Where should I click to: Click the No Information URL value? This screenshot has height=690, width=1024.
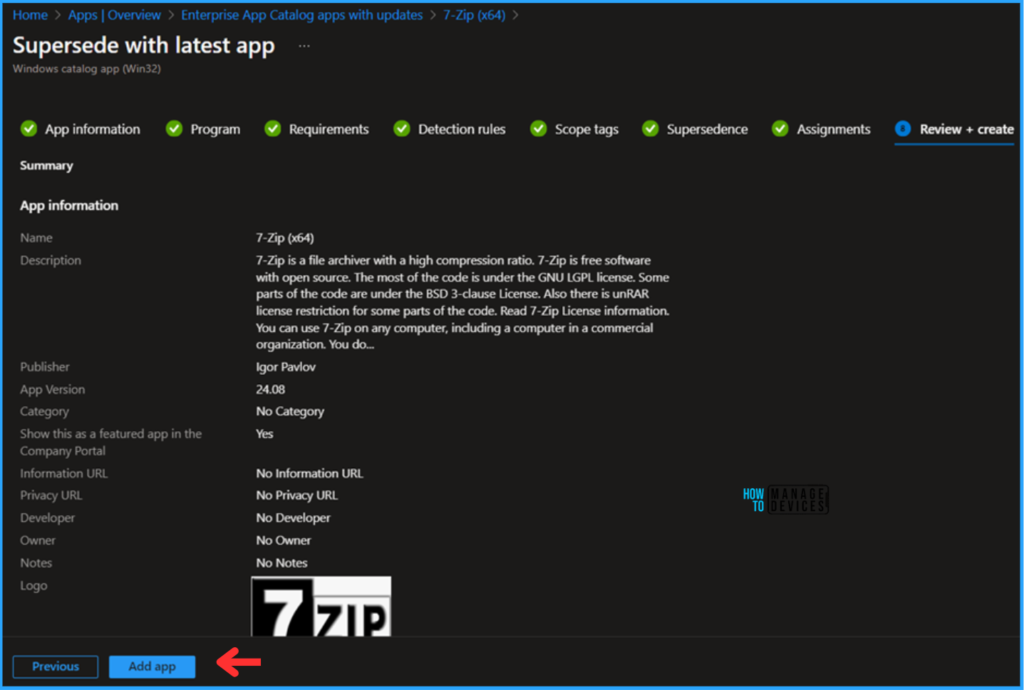tap(310, 473)
